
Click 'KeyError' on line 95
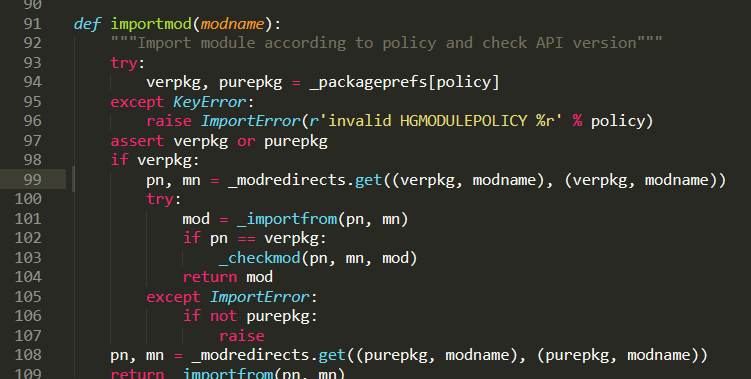[210, 102]
